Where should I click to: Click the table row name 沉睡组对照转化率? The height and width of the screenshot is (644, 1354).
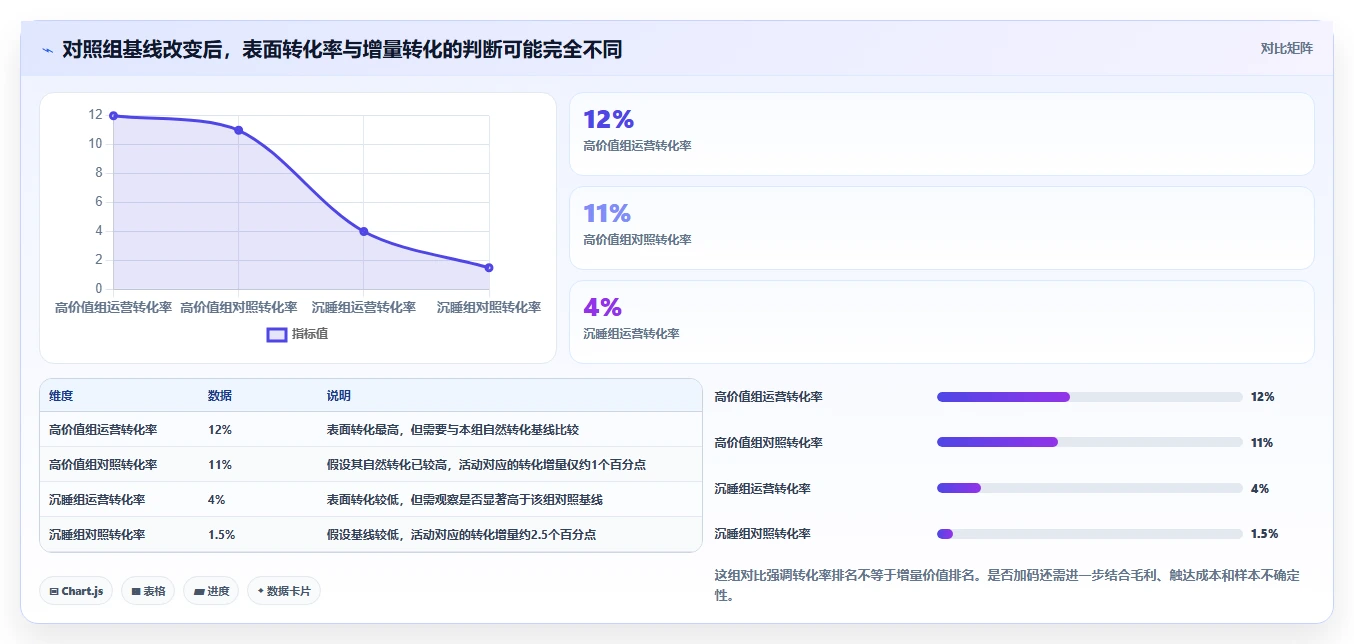tap(97, 535)
